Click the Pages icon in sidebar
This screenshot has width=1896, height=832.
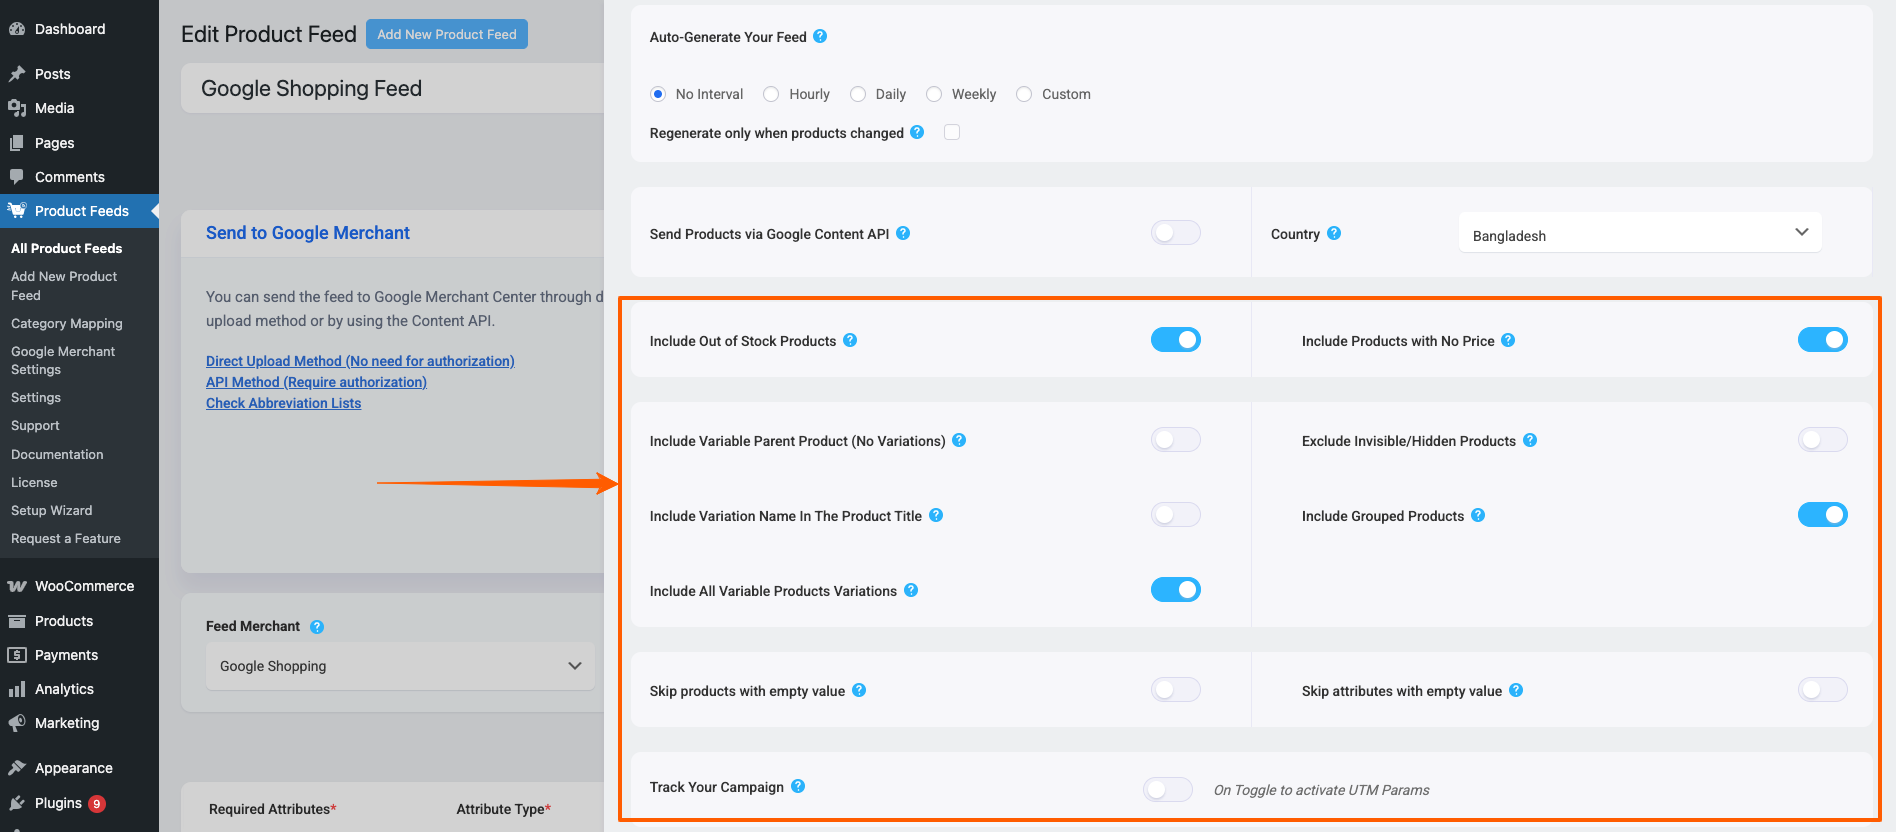17,143
